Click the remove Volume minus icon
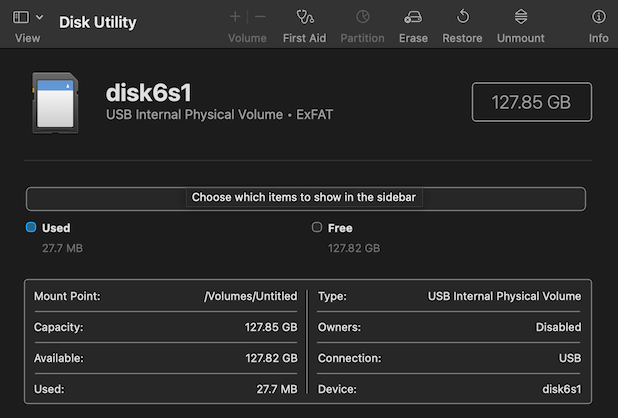Image resolution: width=618 pixels, height=418 pixels. tap(260, 17)
